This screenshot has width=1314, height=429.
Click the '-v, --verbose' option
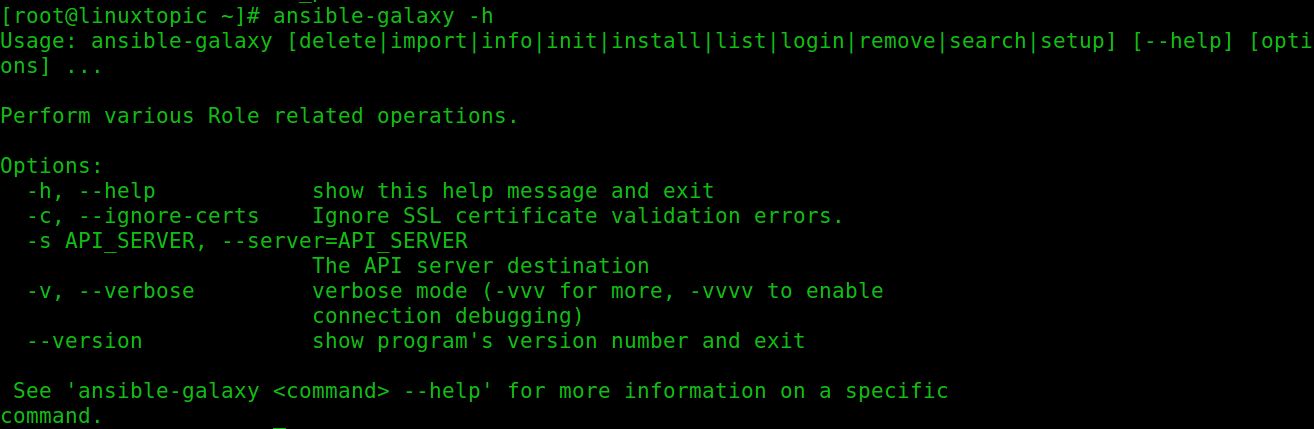click(x=111, y=291)
